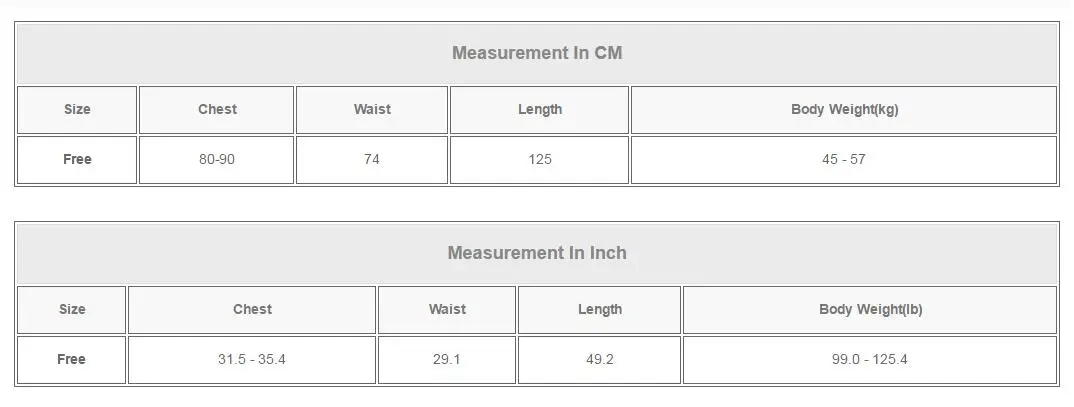Click the Size header in the Inch table
Screen dimensions: 1074x407
point(72,309)
